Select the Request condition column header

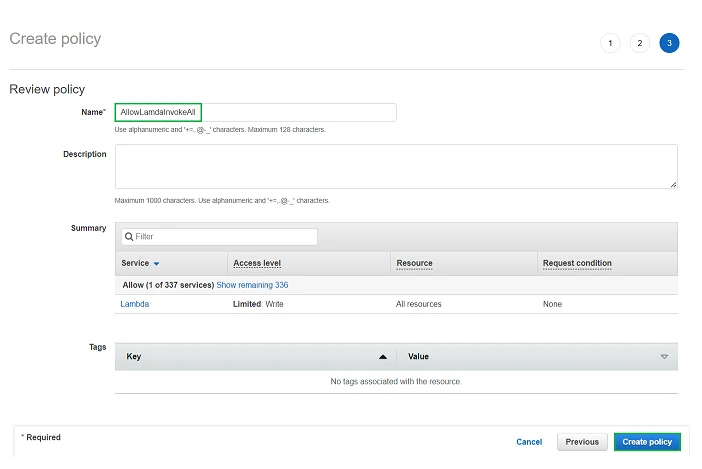(577, 263)
